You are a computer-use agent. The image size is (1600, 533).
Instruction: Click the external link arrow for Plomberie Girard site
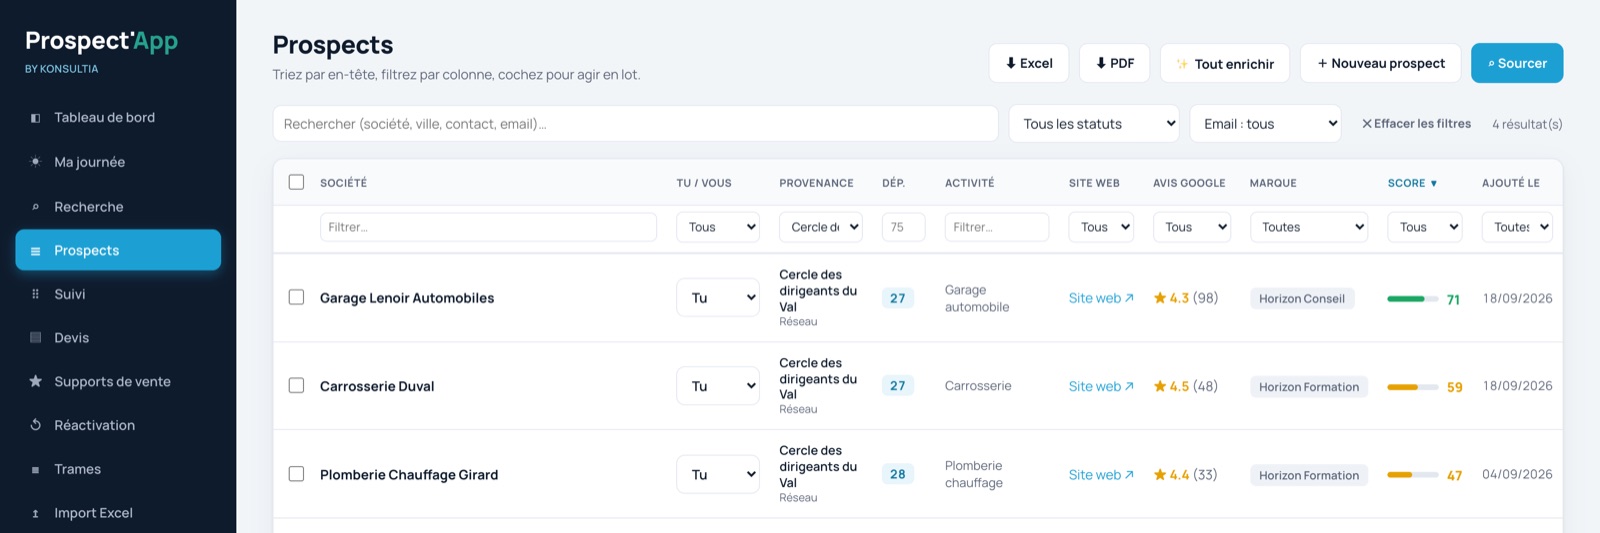1129,475
